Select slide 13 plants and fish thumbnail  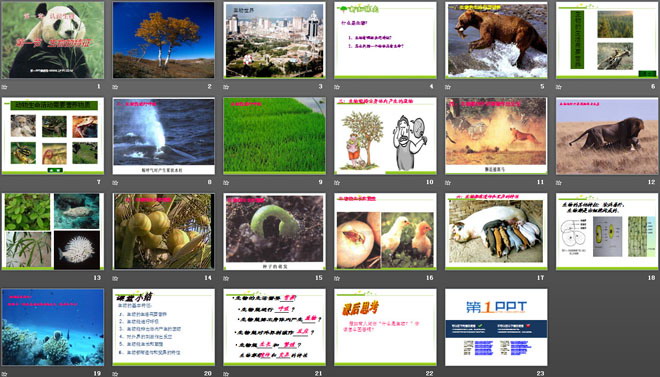click(x=53, y=231)
